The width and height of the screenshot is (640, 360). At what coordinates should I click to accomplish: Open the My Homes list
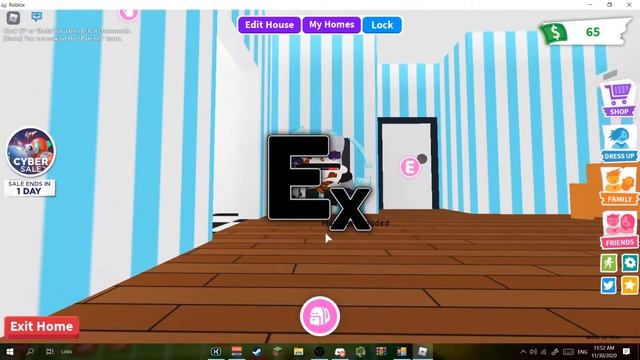[331, 25]
